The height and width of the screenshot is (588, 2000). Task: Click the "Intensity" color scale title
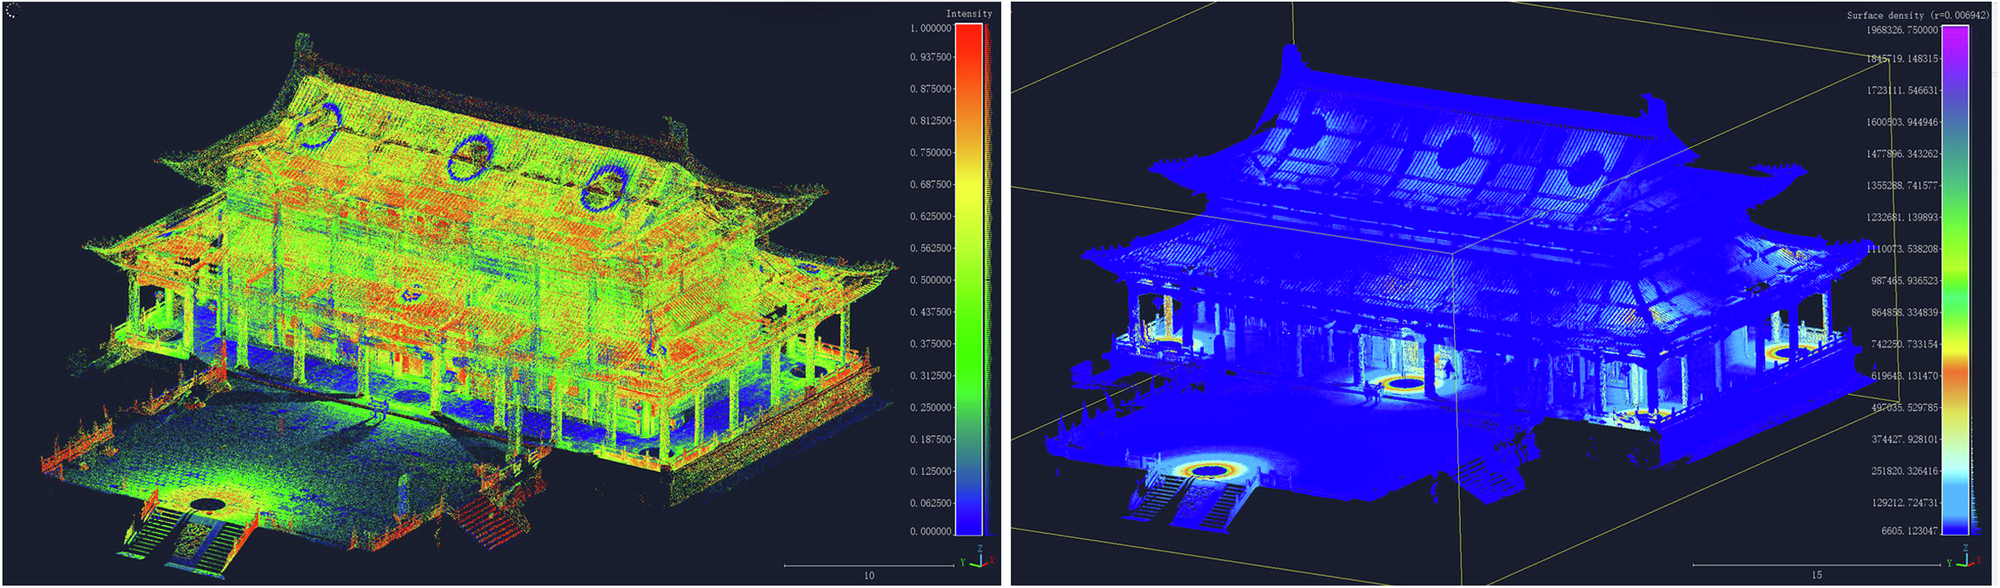pos(969,14)
